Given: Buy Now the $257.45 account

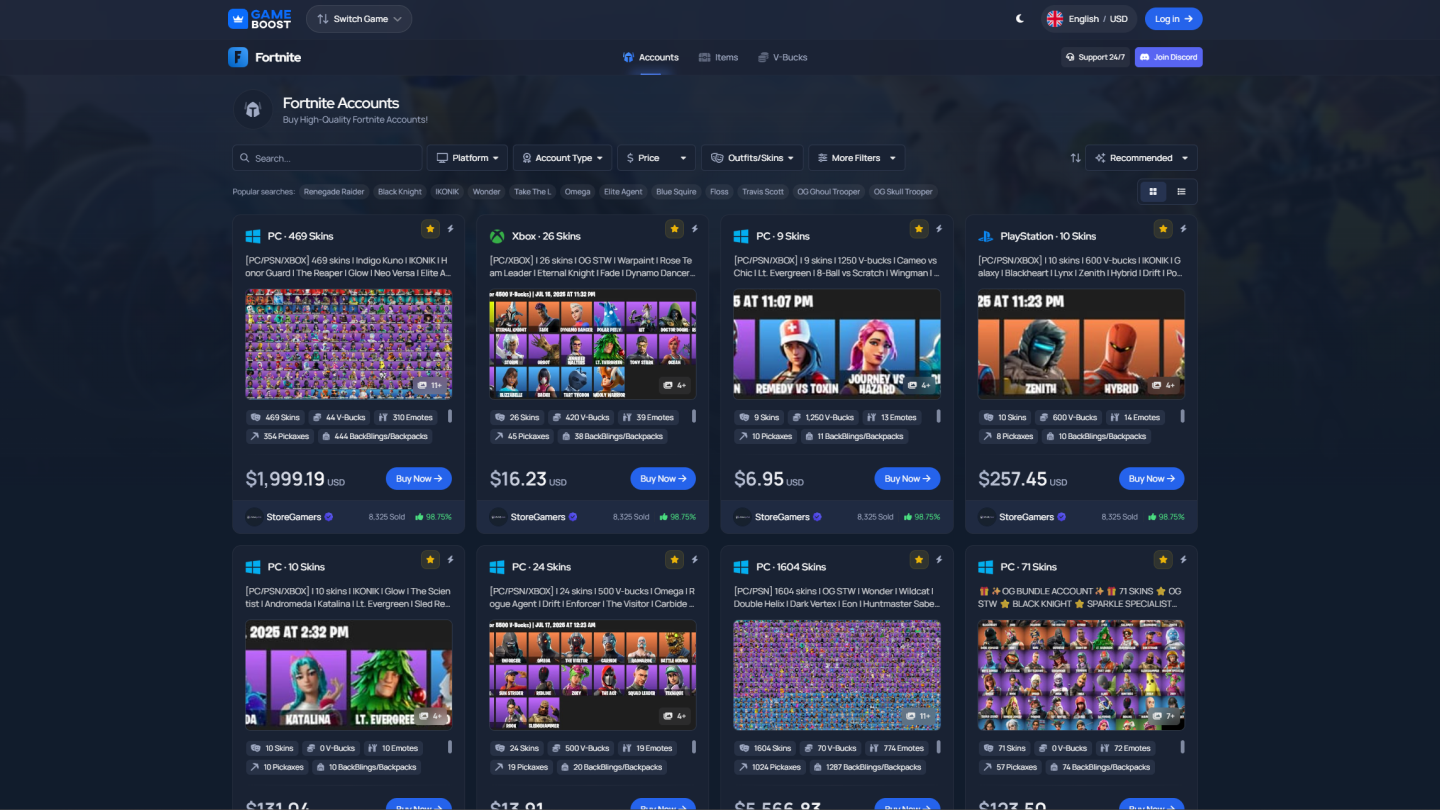Looking at the screenshot, I should [x=1152, y=479].
